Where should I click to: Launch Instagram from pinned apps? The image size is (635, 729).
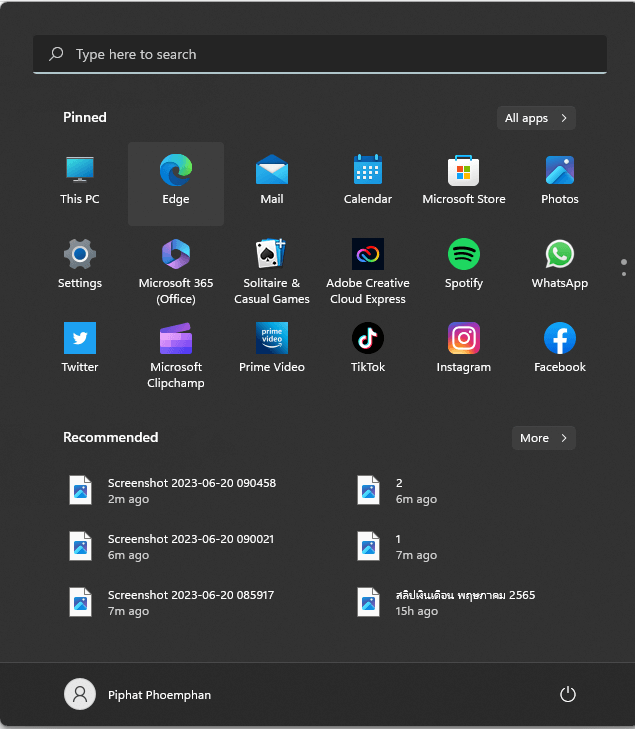point(464,339)
